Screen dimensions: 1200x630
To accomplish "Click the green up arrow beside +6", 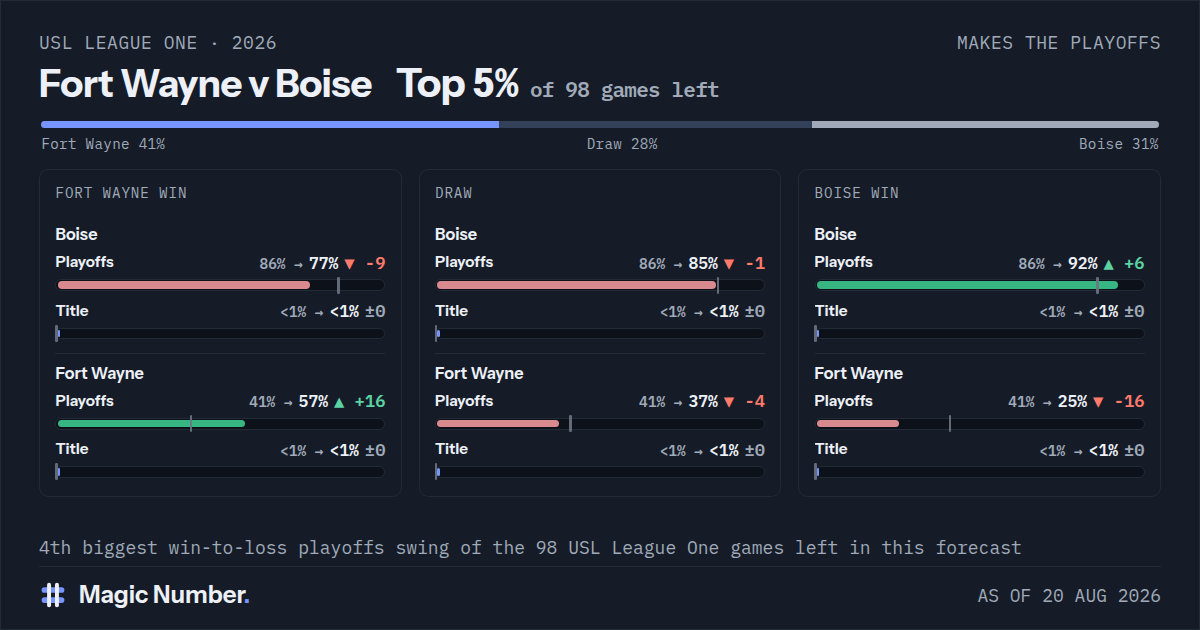I will point(1109,264).
